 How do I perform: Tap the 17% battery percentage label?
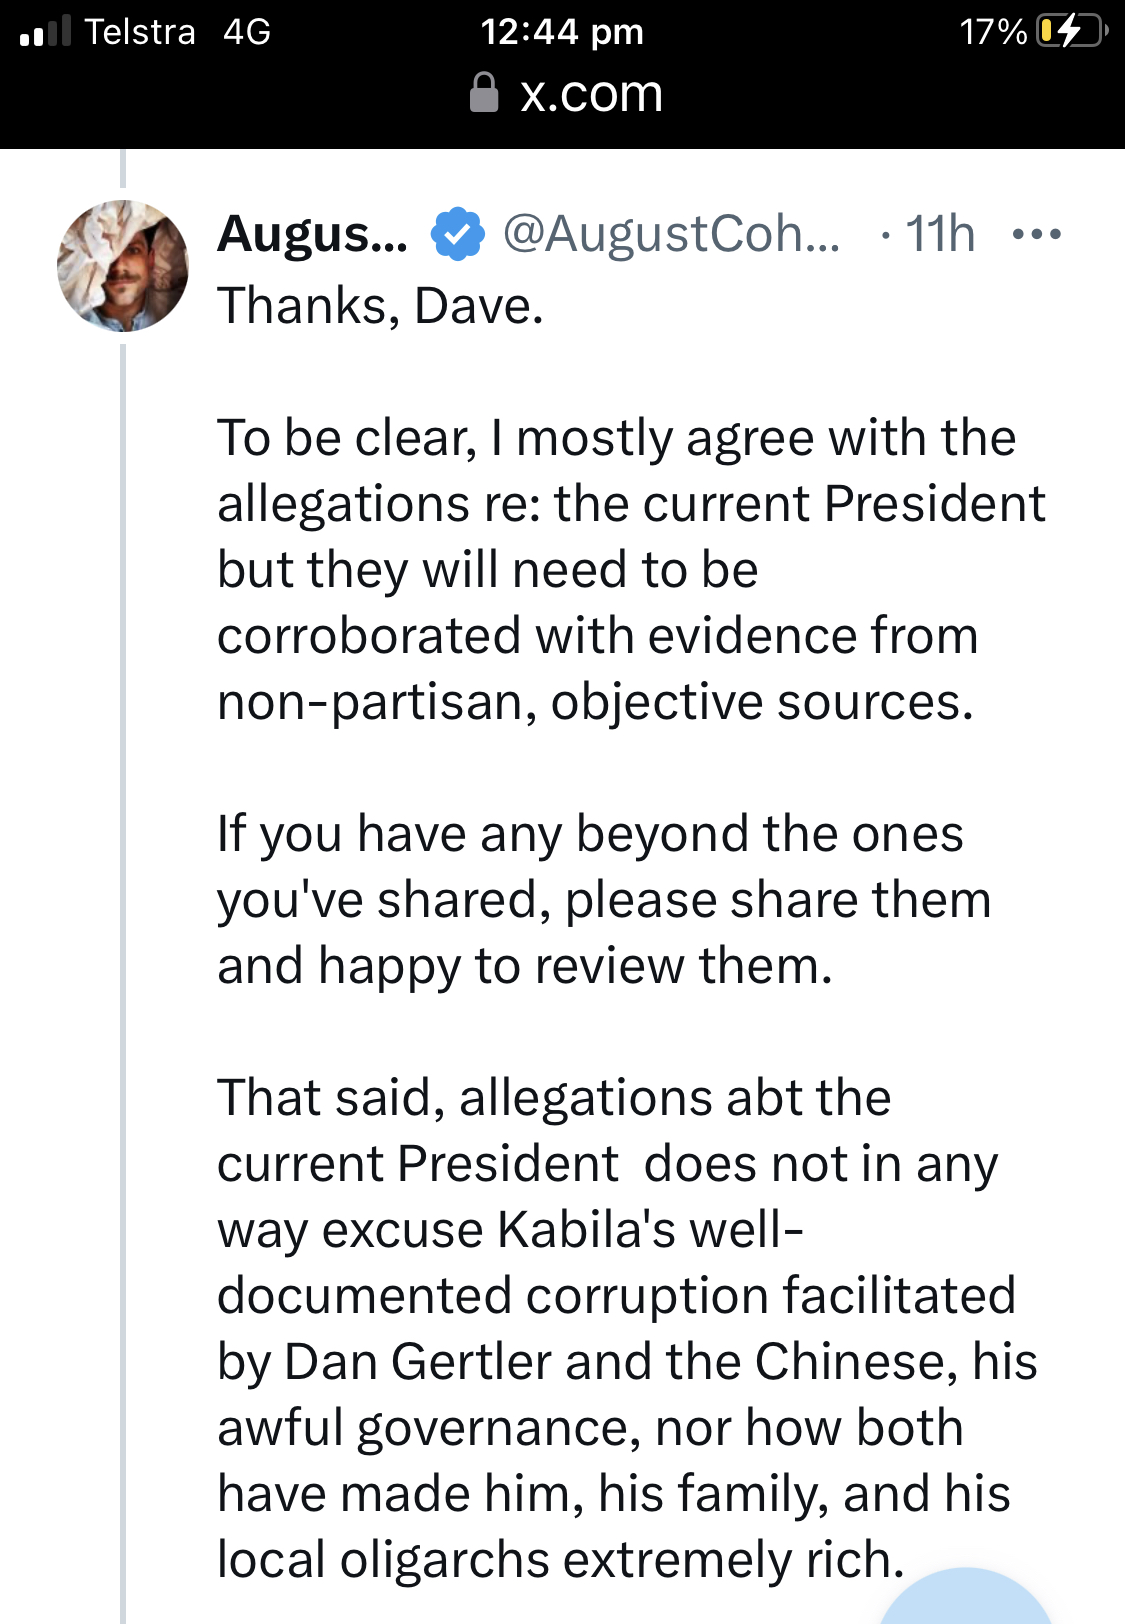[993, 32]
